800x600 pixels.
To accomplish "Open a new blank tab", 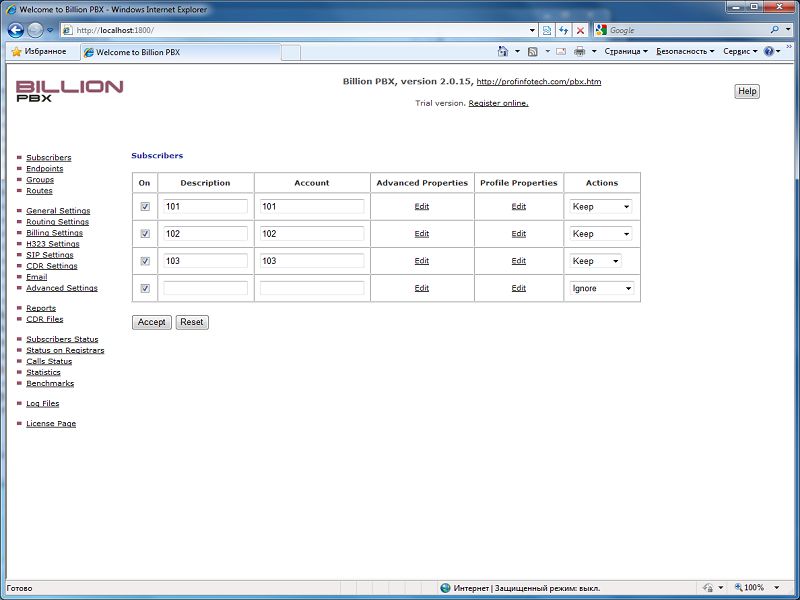I will pyautogui.click(x=291, y=53).
